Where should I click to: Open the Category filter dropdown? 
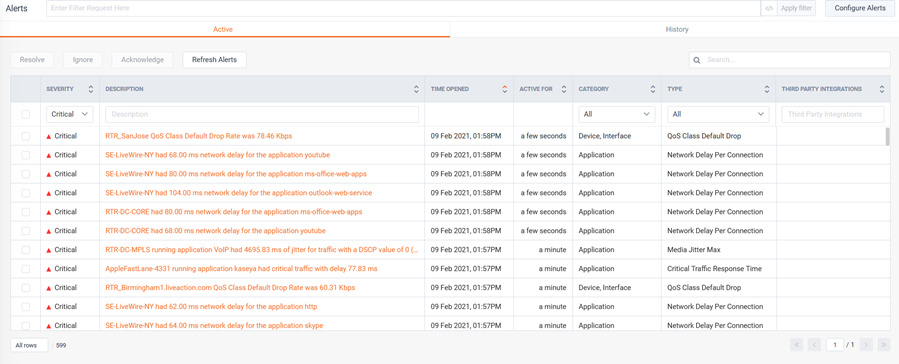(x=617, y=114)
